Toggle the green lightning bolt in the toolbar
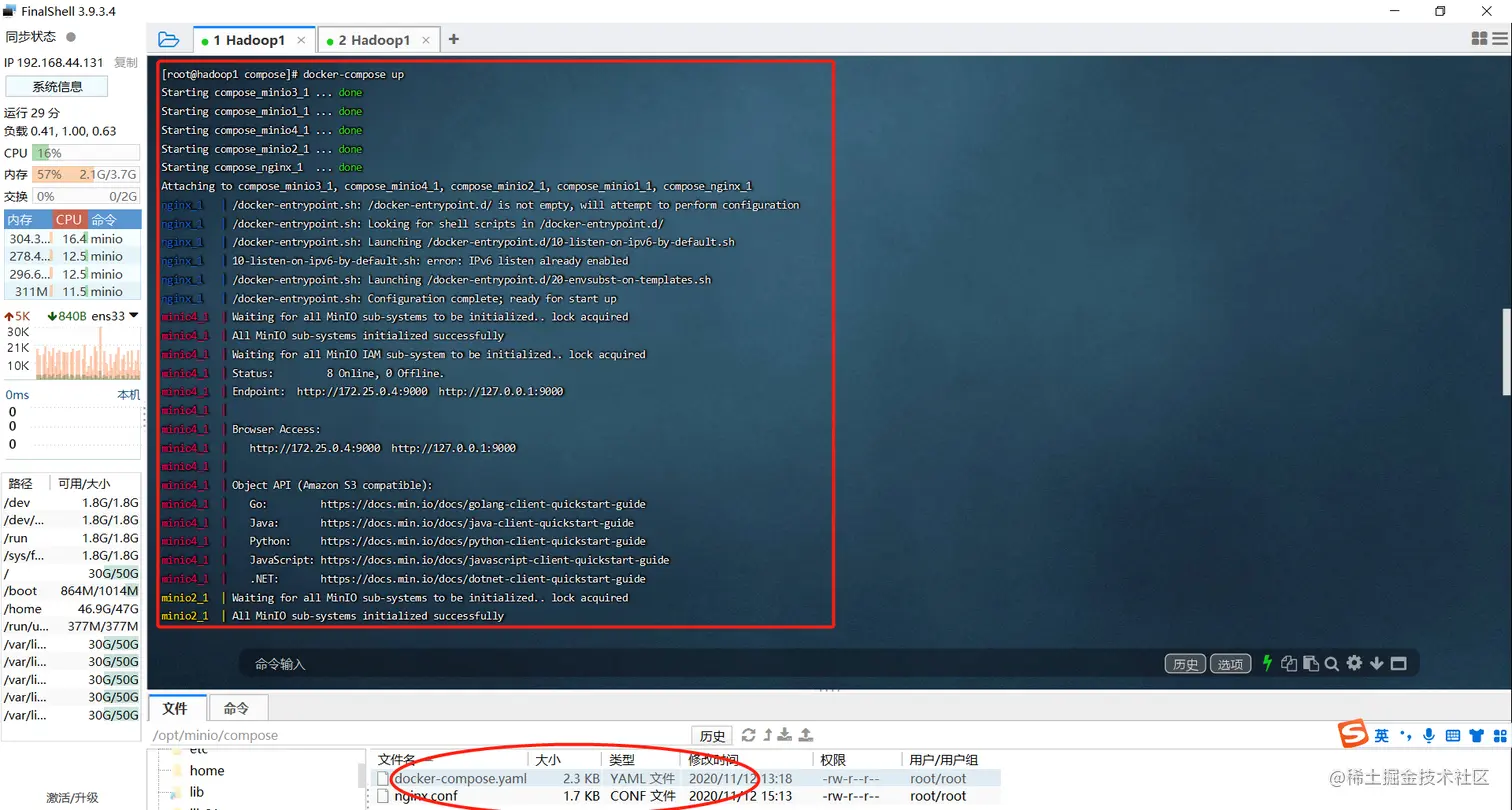 tap(1267, 662)
